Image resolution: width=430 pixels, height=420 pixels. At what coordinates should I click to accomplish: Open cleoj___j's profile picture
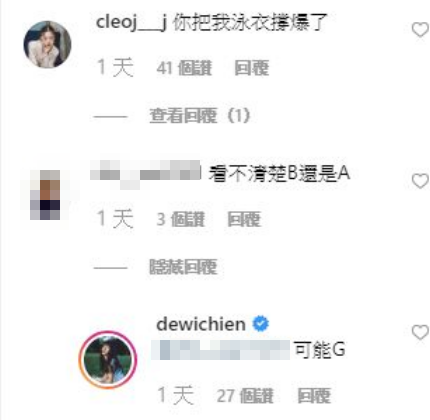pos(47,44)
